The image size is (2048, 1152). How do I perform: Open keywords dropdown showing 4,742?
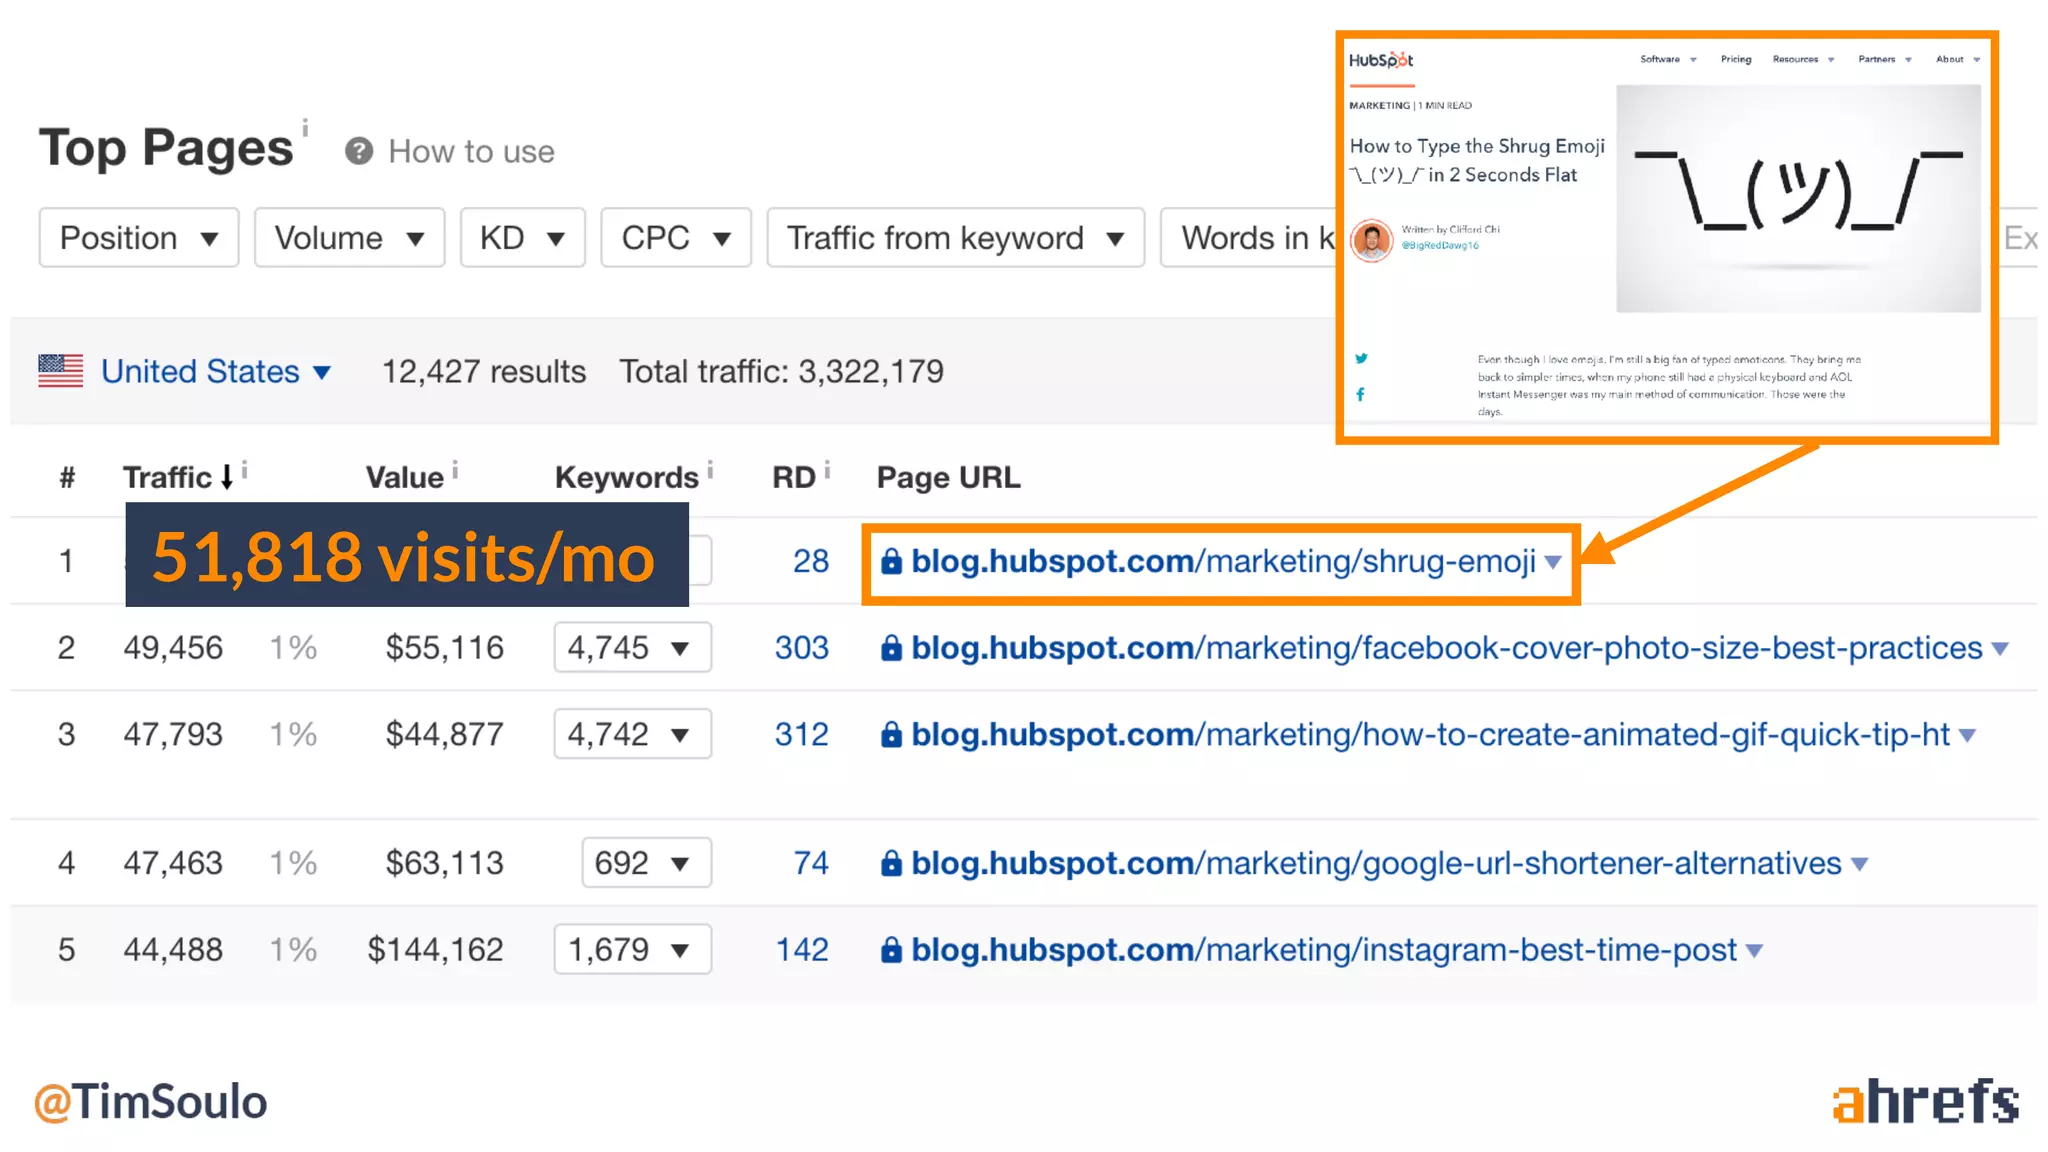[x=632, y=734]
